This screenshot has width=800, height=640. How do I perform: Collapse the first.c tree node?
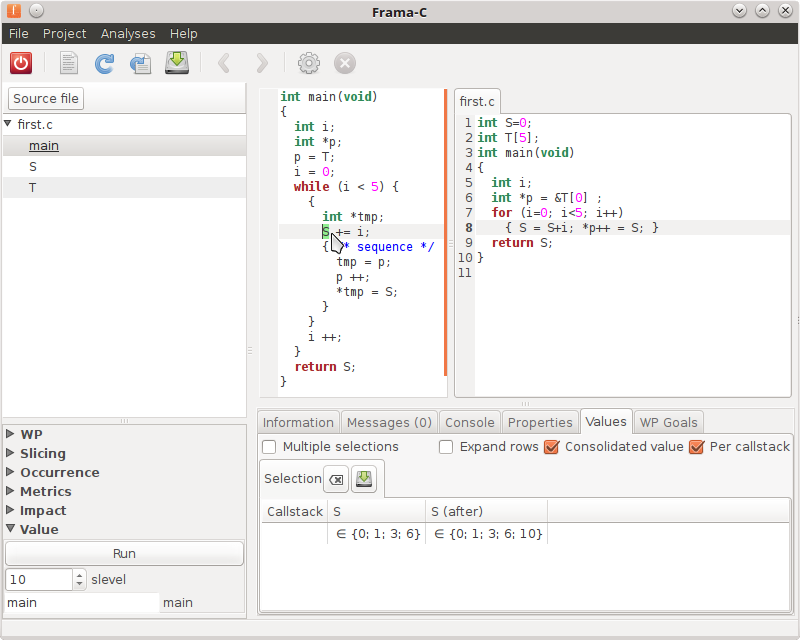[8, 124]
